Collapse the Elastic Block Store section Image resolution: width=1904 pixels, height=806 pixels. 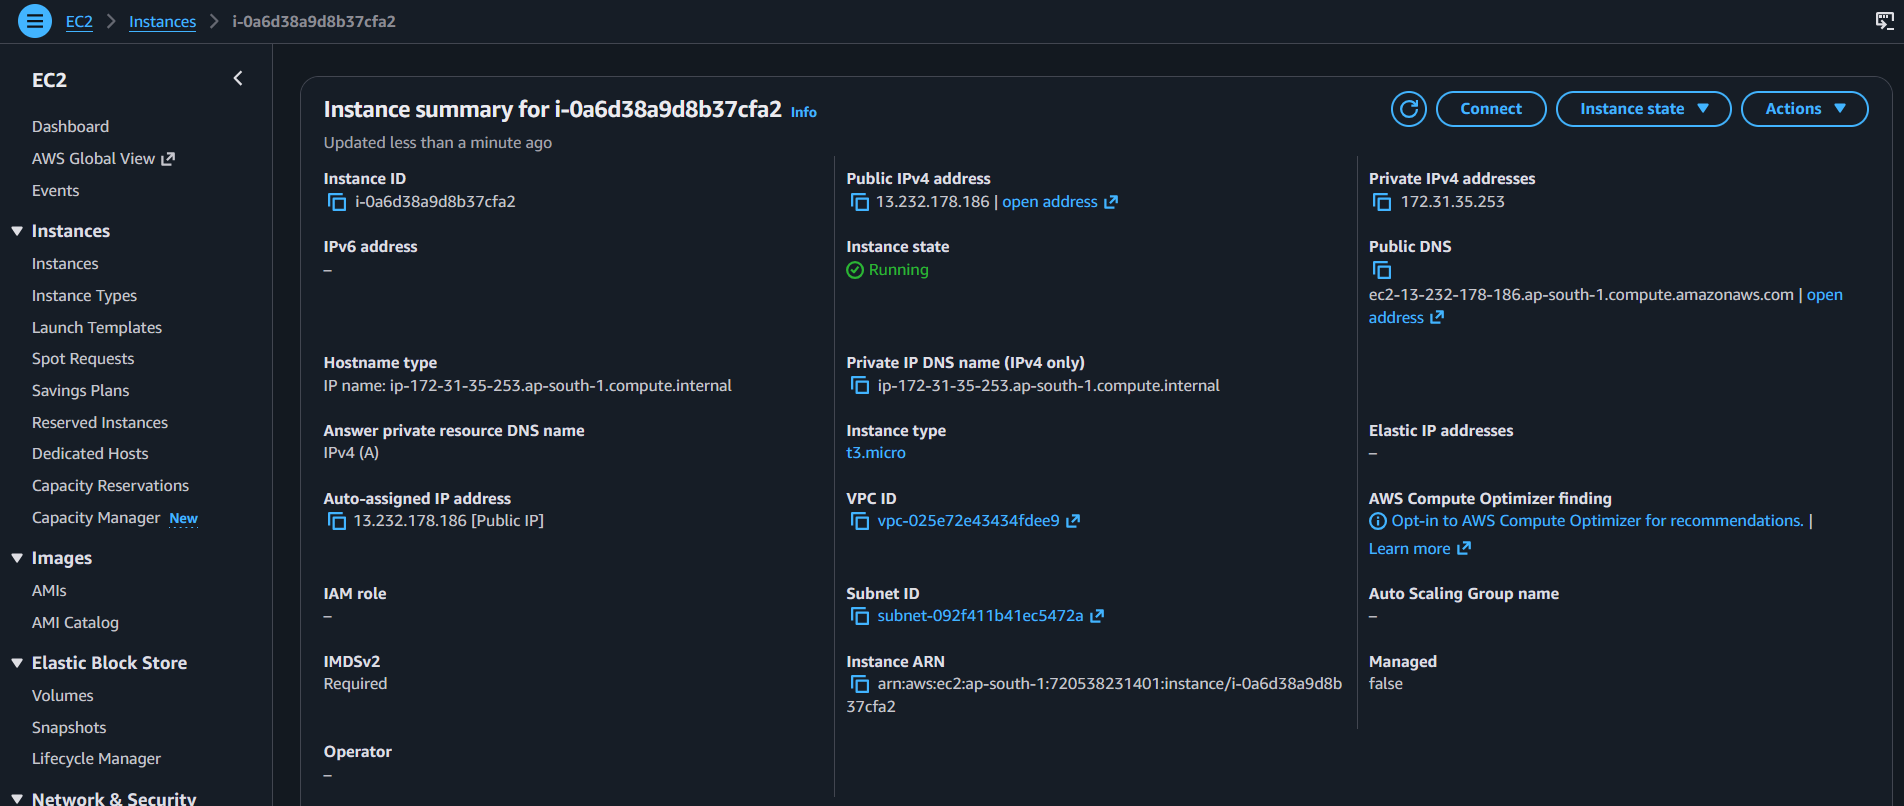pyautogui.click(x=17, y=663)
